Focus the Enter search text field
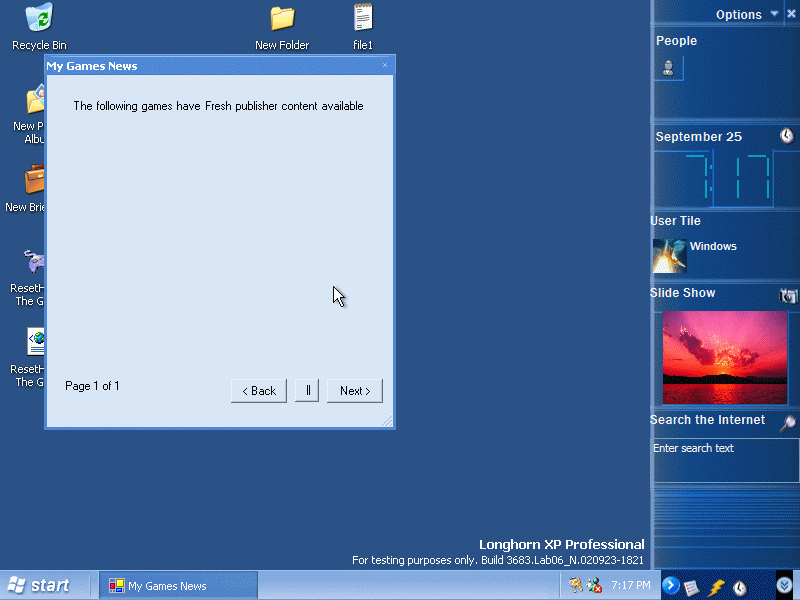This screenshot has height=600, width=800. [726, 460]
